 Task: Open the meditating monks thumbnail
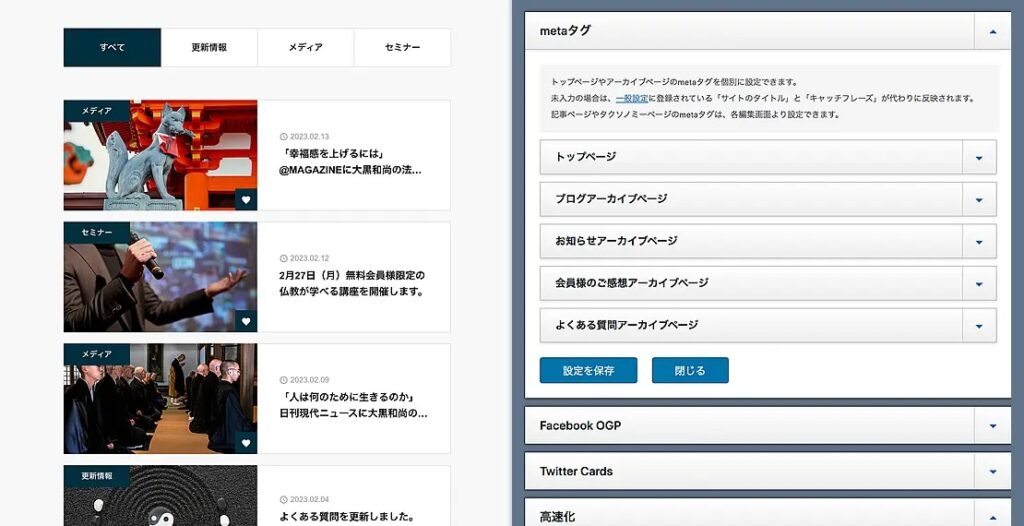161,399
